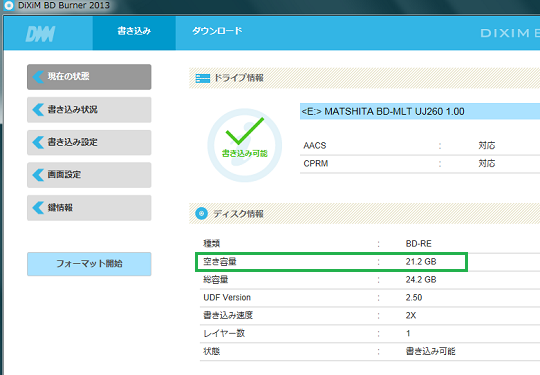This screenshot has height=375, width=540.
Task: Click the BD-RE disc type value
Action: pos(418,244)
